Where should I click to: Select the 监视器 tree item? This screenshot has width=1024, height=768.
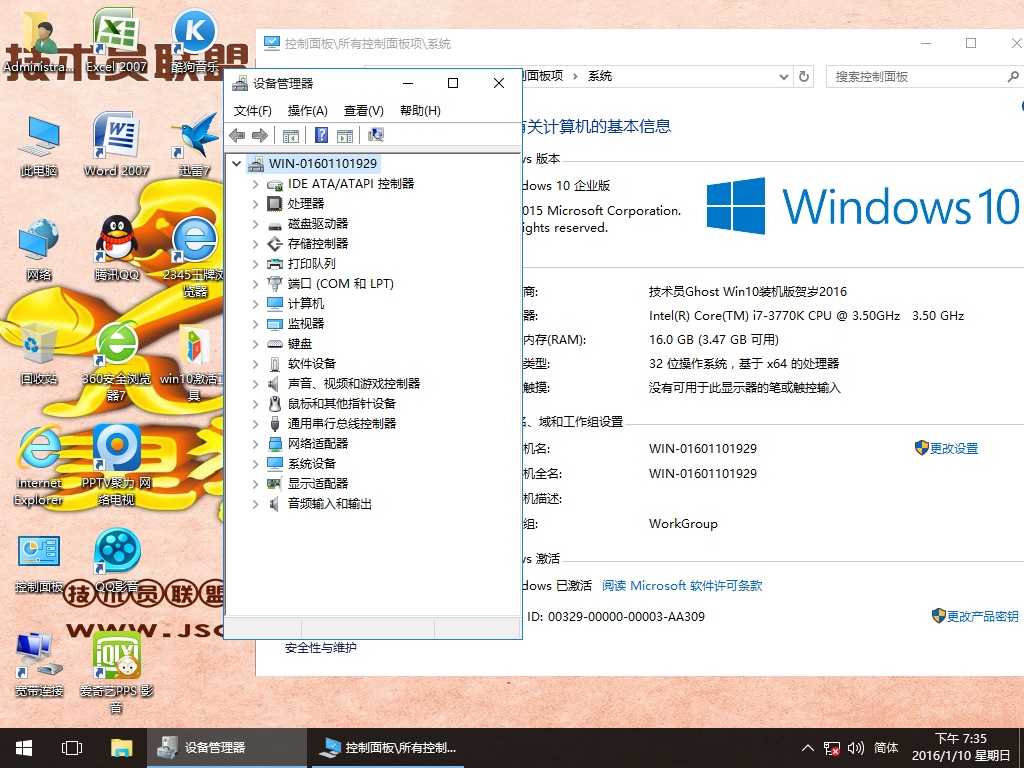[x=306, y=324]
